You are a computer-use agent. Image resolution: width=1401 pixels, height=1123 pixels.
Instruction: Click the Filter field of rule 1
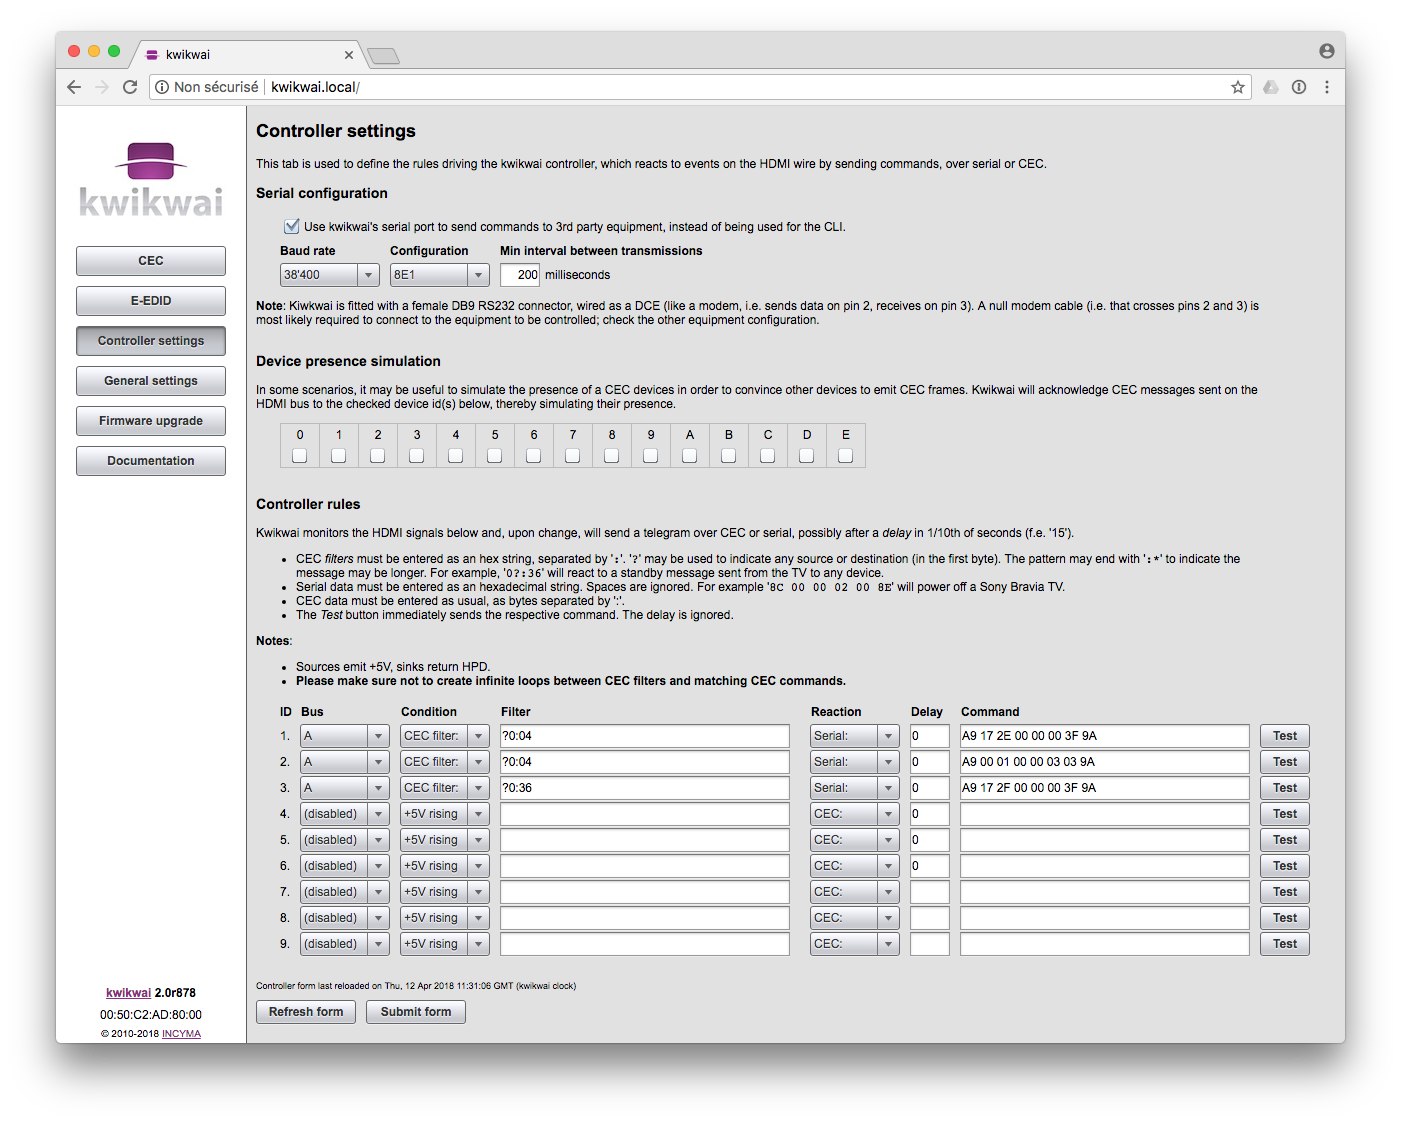[x=645, y=736]
